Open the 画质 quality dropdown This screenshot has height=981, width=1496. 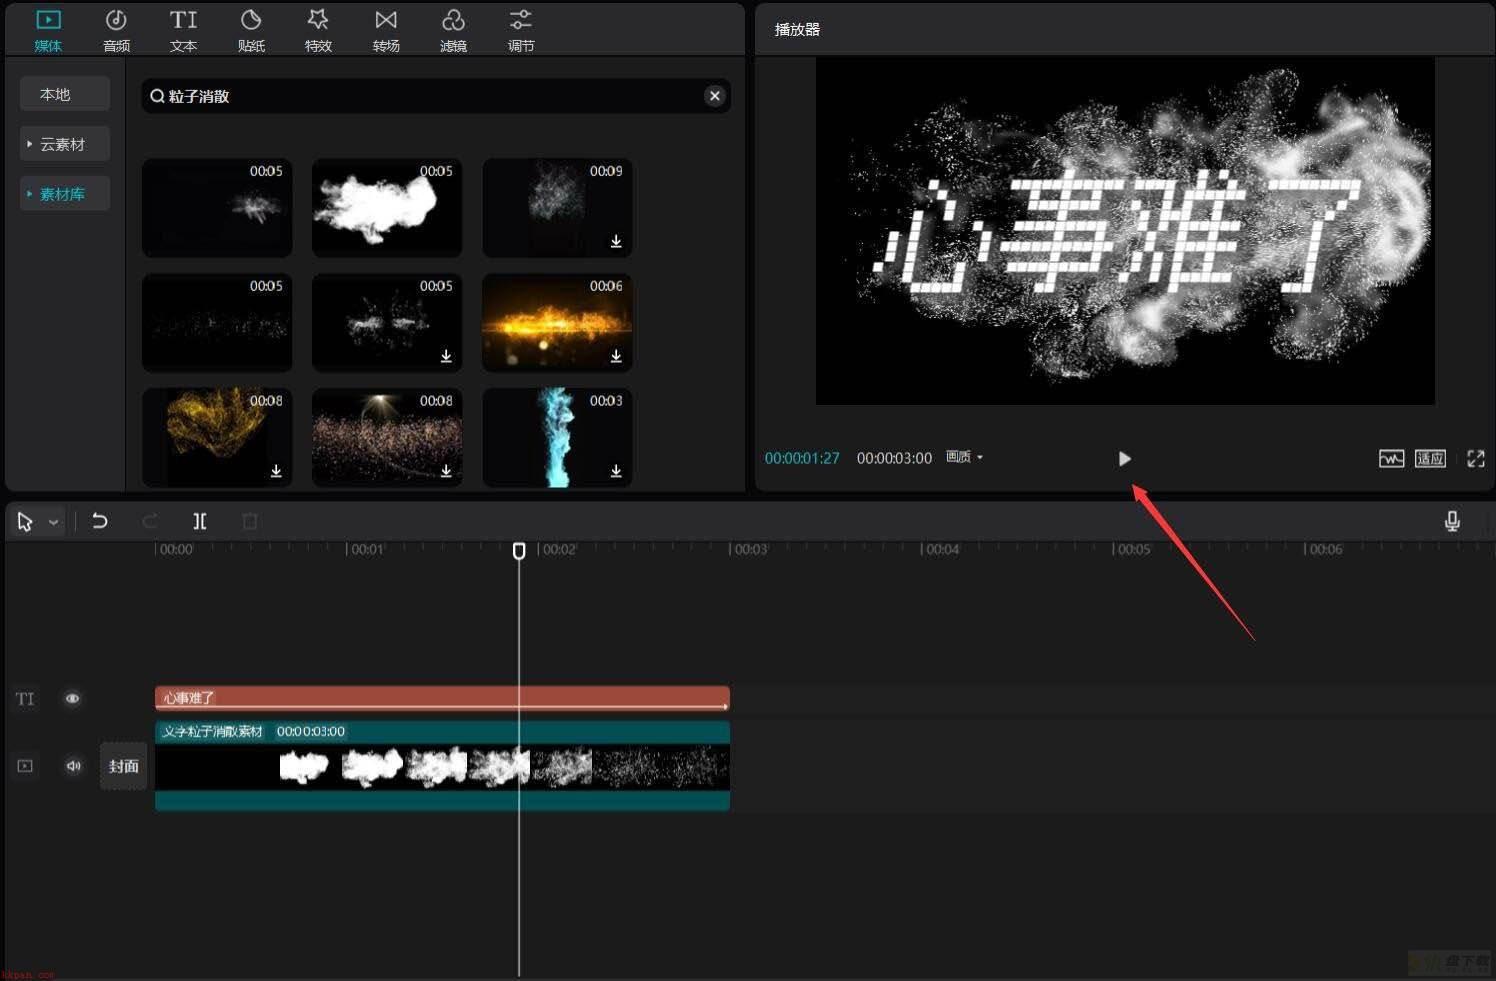[964, 457]
